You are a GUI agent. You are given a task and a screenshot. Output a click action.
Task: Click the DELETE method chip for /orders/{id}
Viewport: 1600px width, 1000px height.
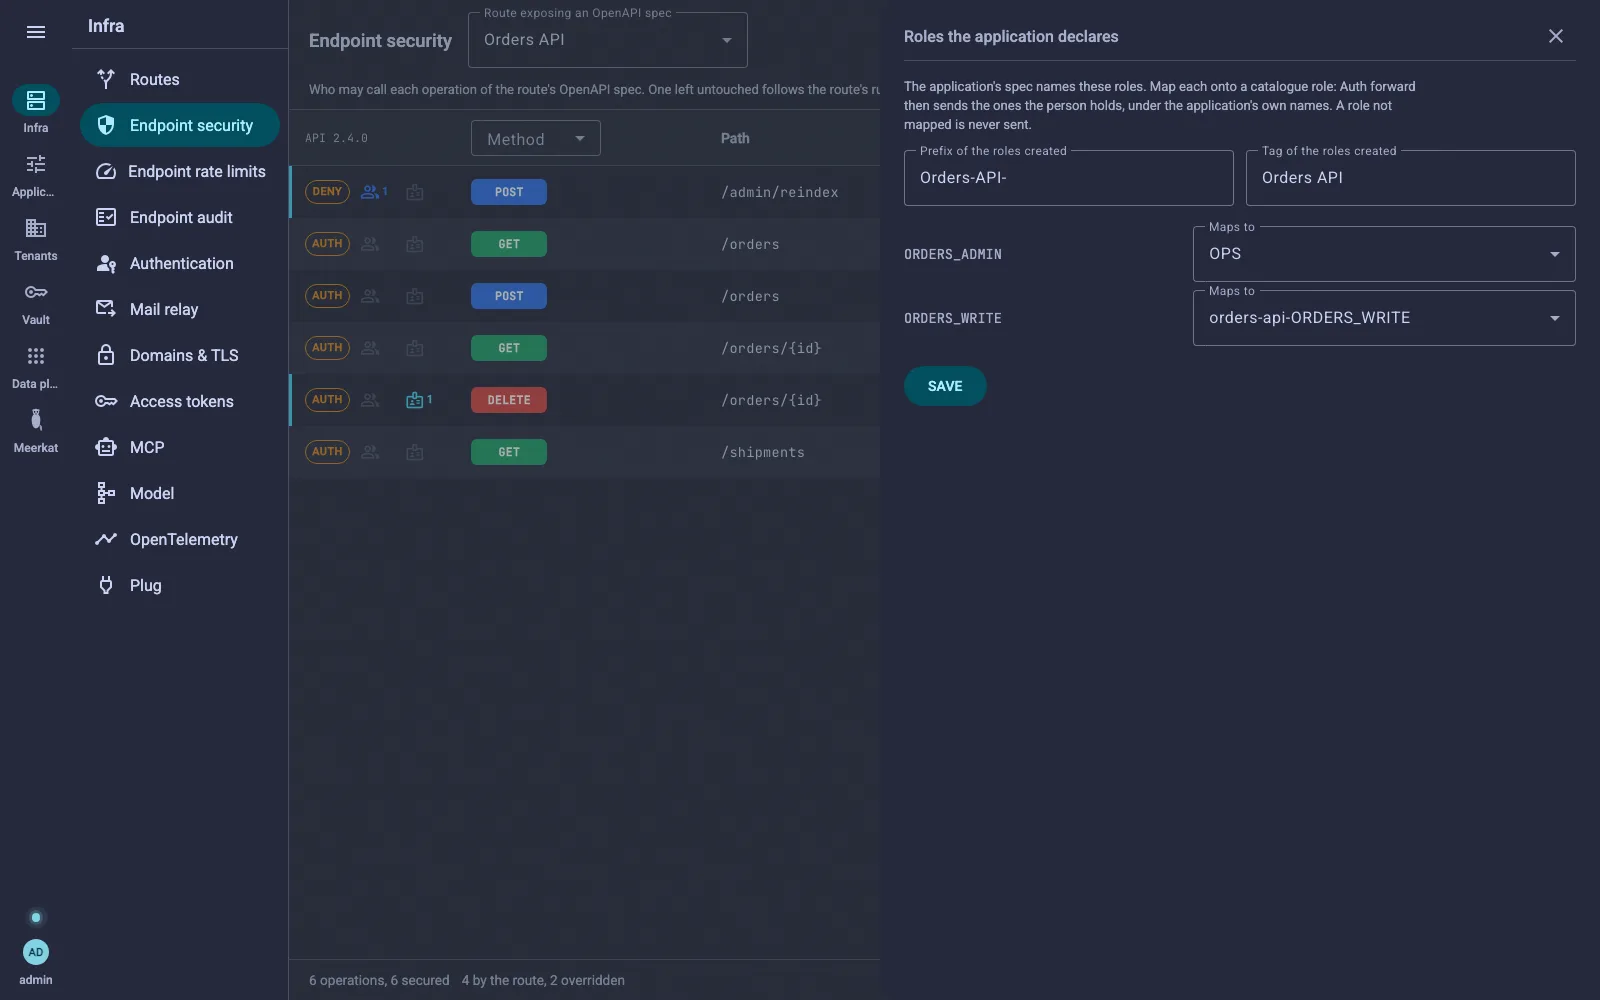tap(509, 400)
